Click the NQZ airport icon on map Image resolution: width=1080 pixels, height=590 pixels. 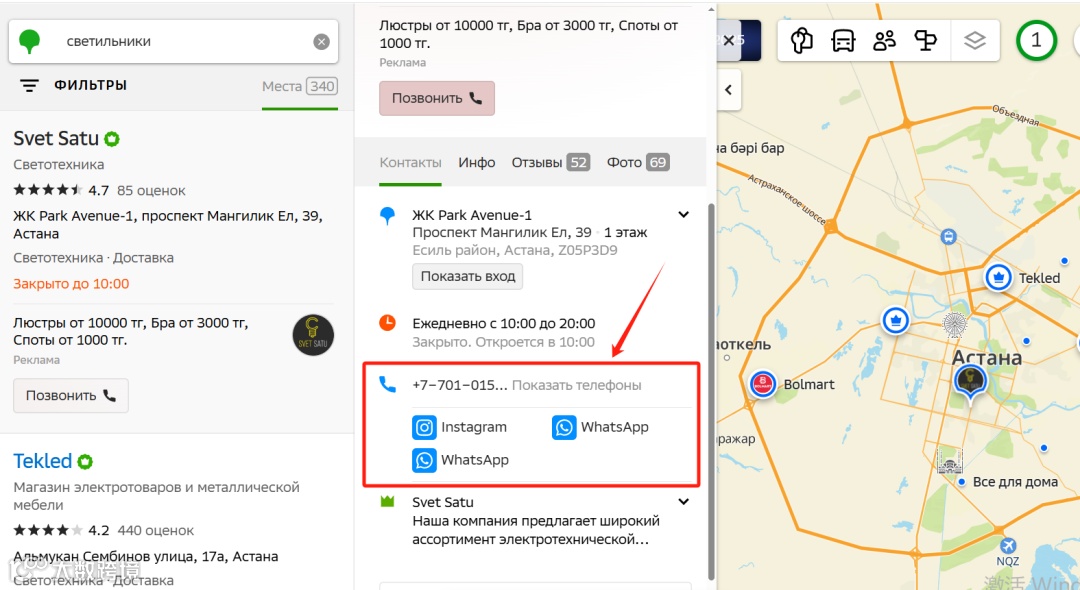[x=1007, y=545]
